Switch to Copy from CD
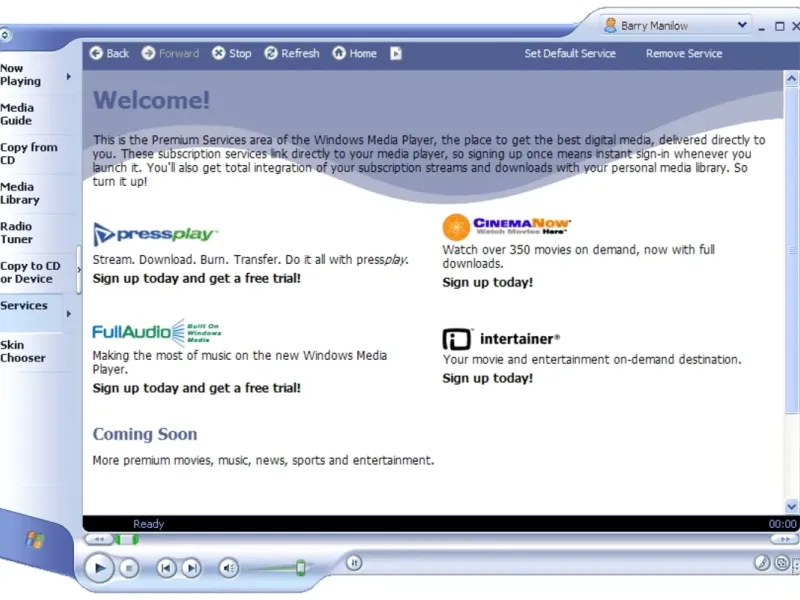The height and width of the screenshot is (600, 800). point(29,154)
